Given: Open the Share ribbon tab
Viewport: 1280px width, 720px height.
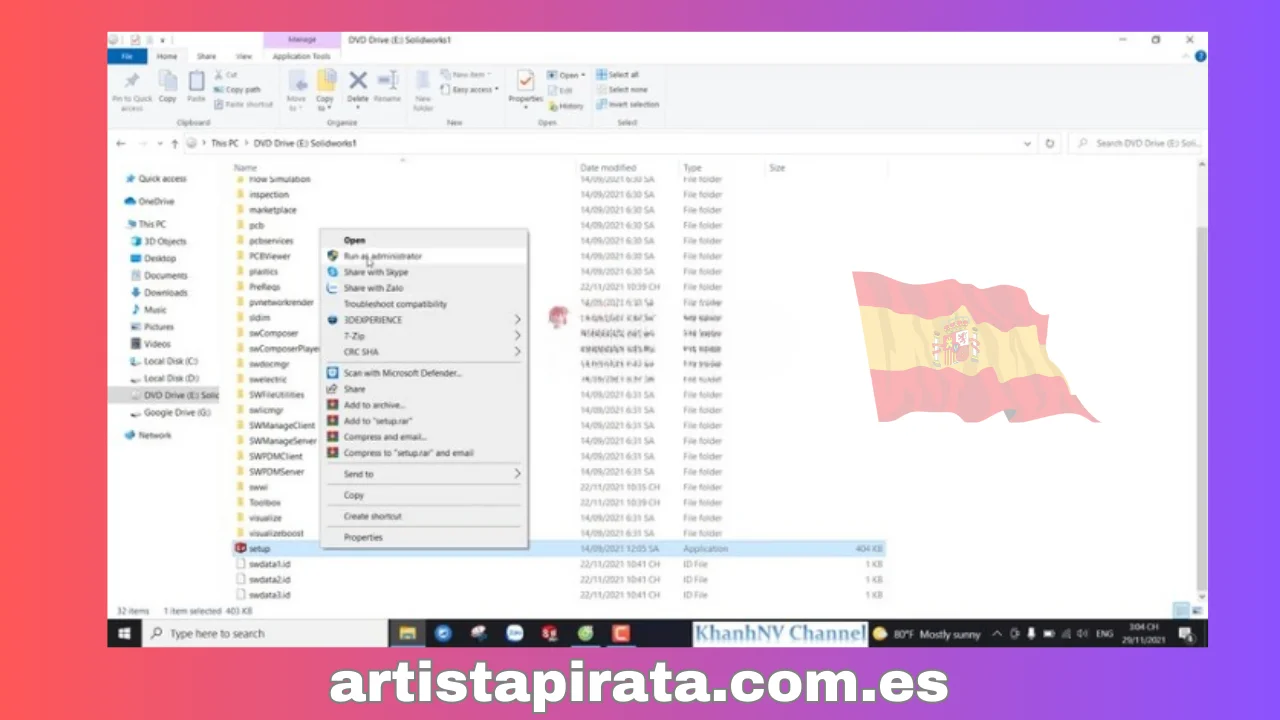Looking at the screenshot, I should 206,56.
